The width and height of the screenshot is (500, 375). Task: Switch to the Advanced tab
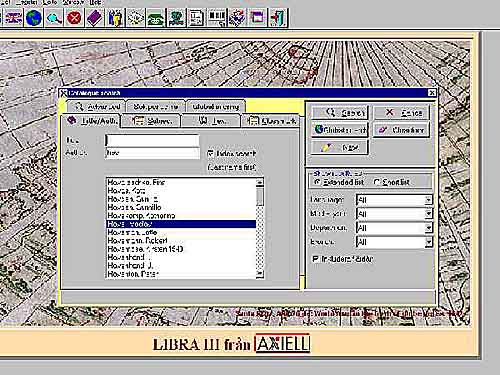click(96, 107)
